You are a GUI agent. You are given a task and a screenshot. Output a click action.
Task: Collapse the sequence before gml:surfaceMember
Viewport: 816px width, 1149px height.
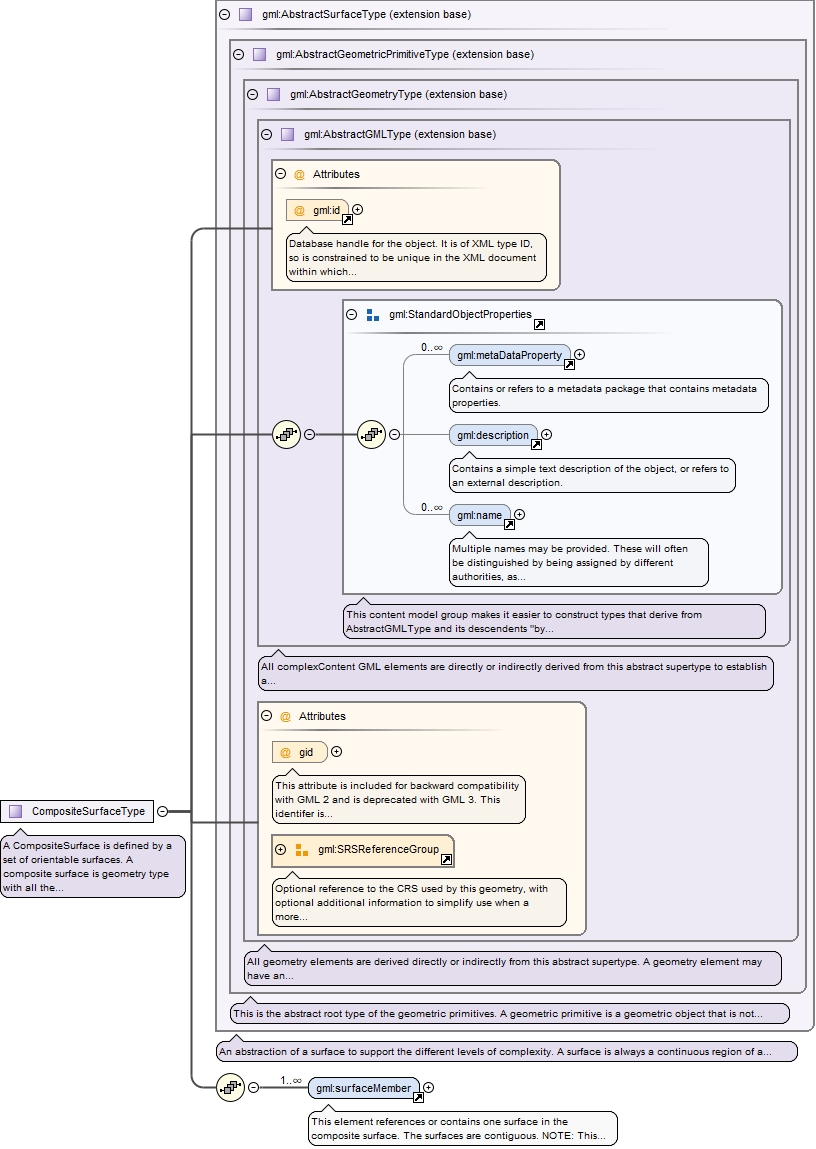[253, 1087]
